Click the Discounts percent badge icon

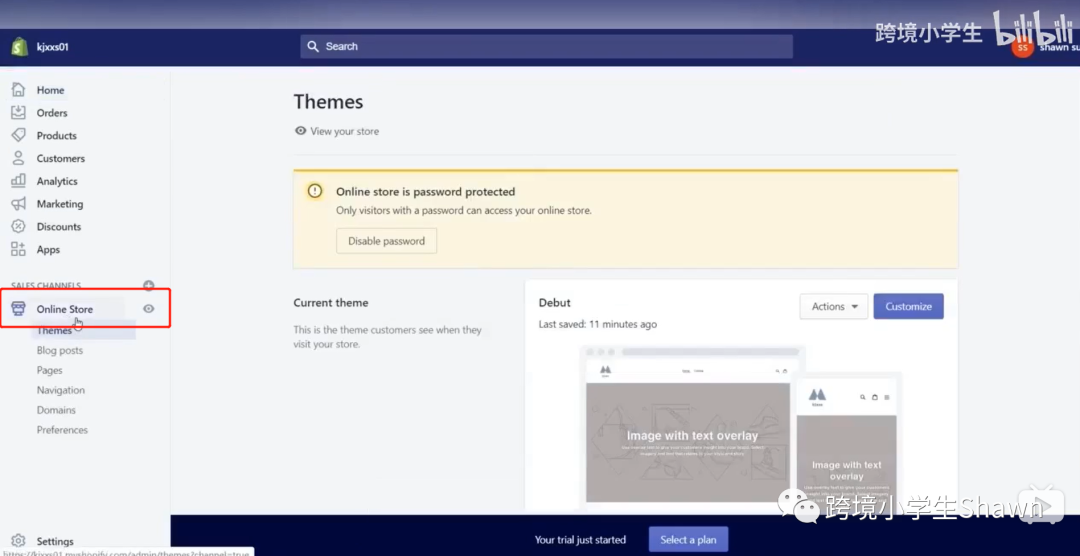19,226
